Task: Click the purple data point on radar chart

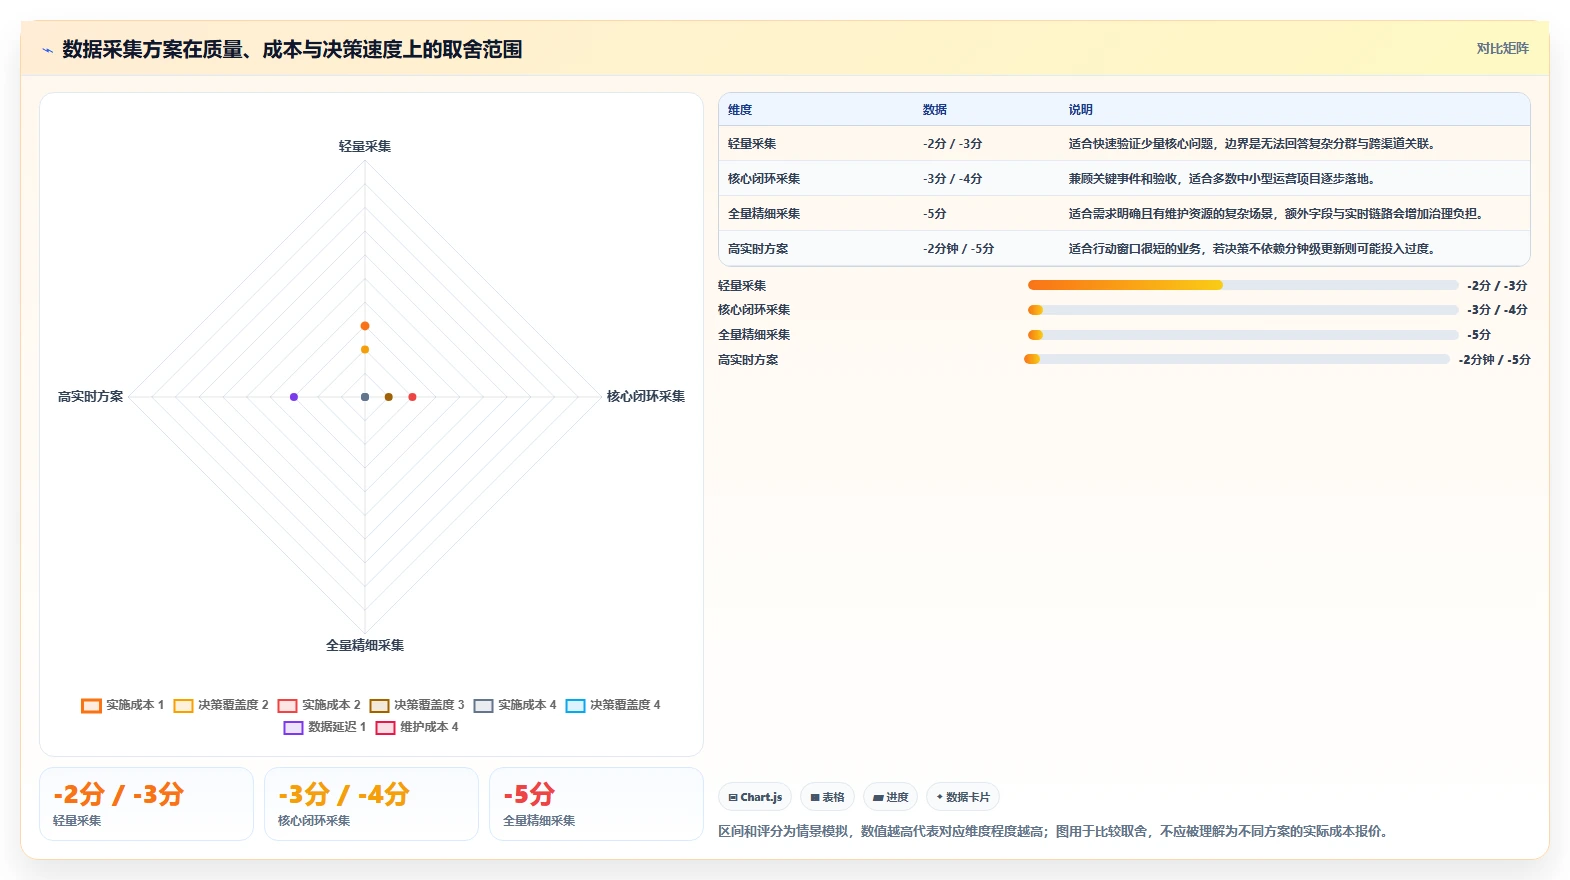Action: point(294,397)
